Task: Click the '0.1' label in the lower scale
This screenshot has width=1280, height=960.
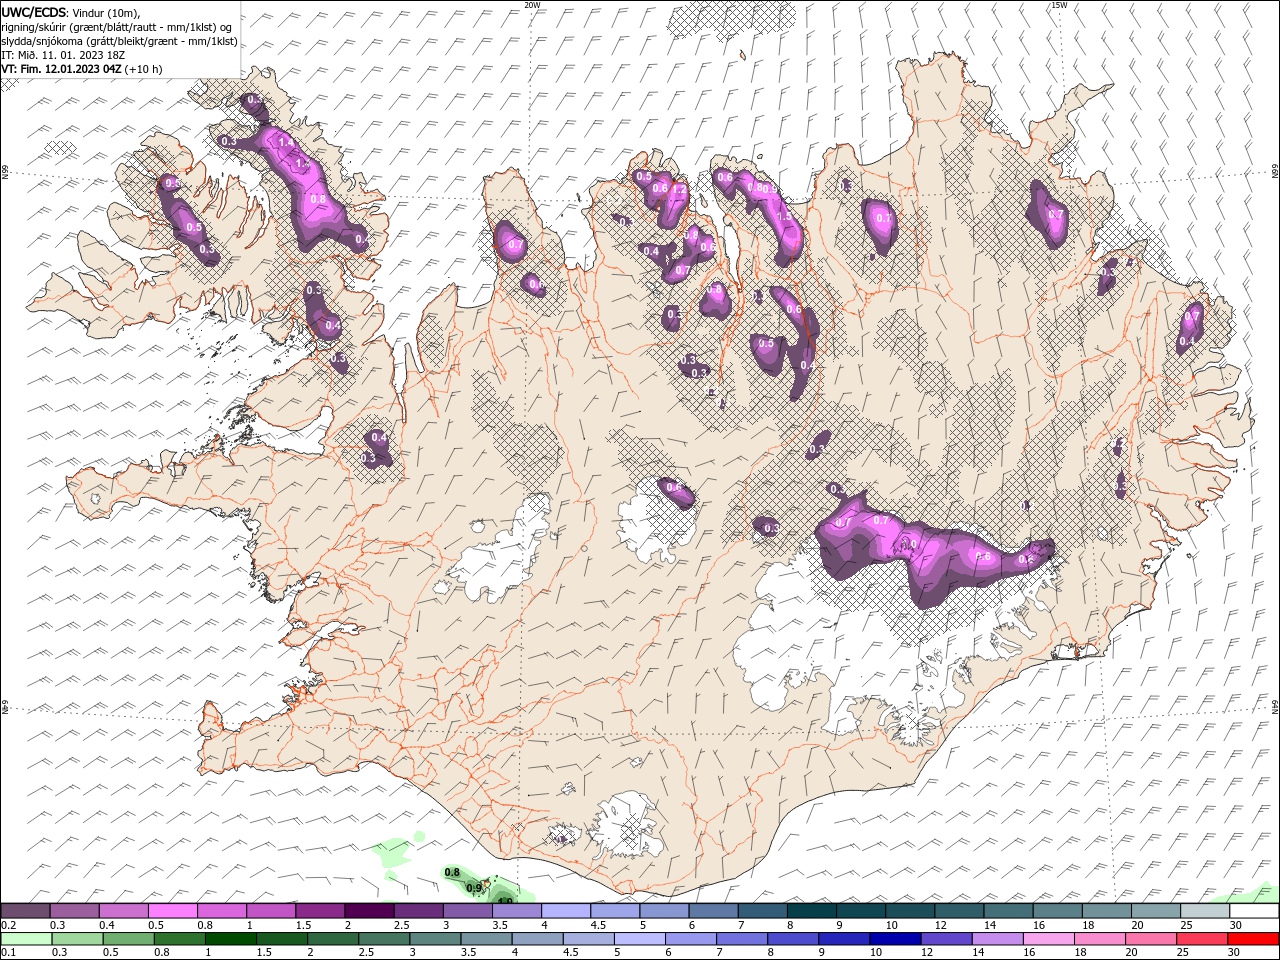Action: click(x=8, y=953)
